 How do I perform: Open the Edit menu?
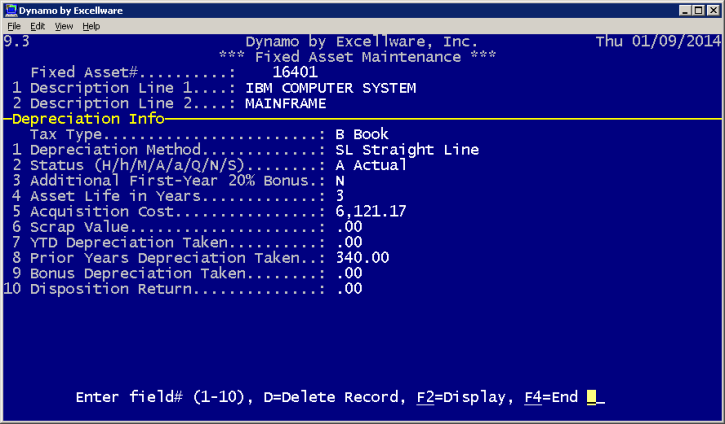tap(37, 26)
